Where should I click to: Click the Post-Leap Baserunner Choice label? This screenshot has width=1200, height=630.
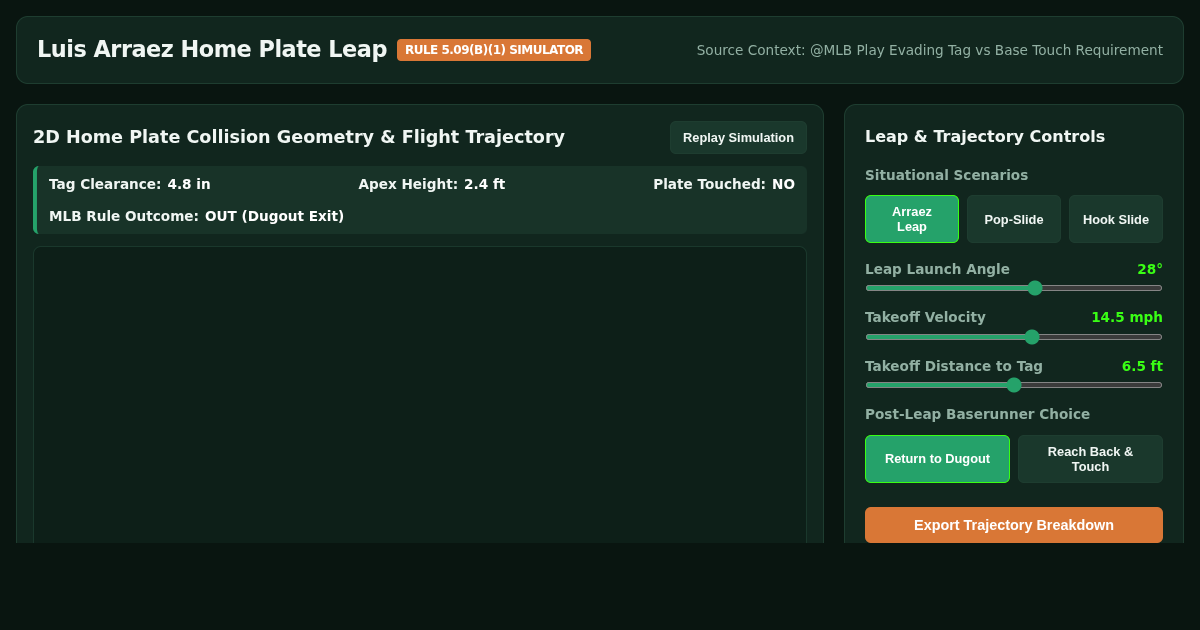977,414
